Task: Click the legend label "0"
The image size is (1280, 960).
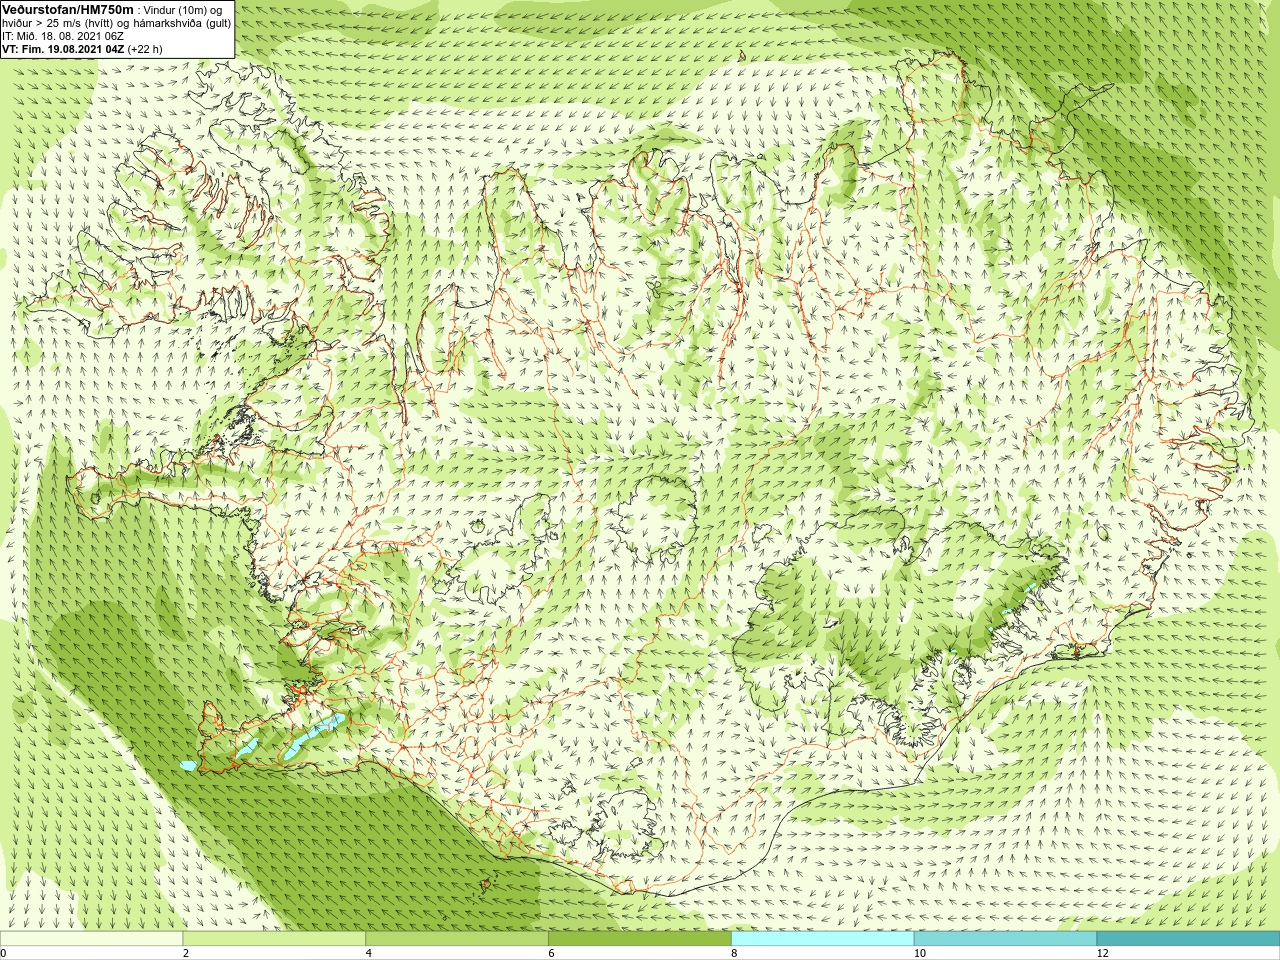Action: pyautogui.click(x=4, y=953)
